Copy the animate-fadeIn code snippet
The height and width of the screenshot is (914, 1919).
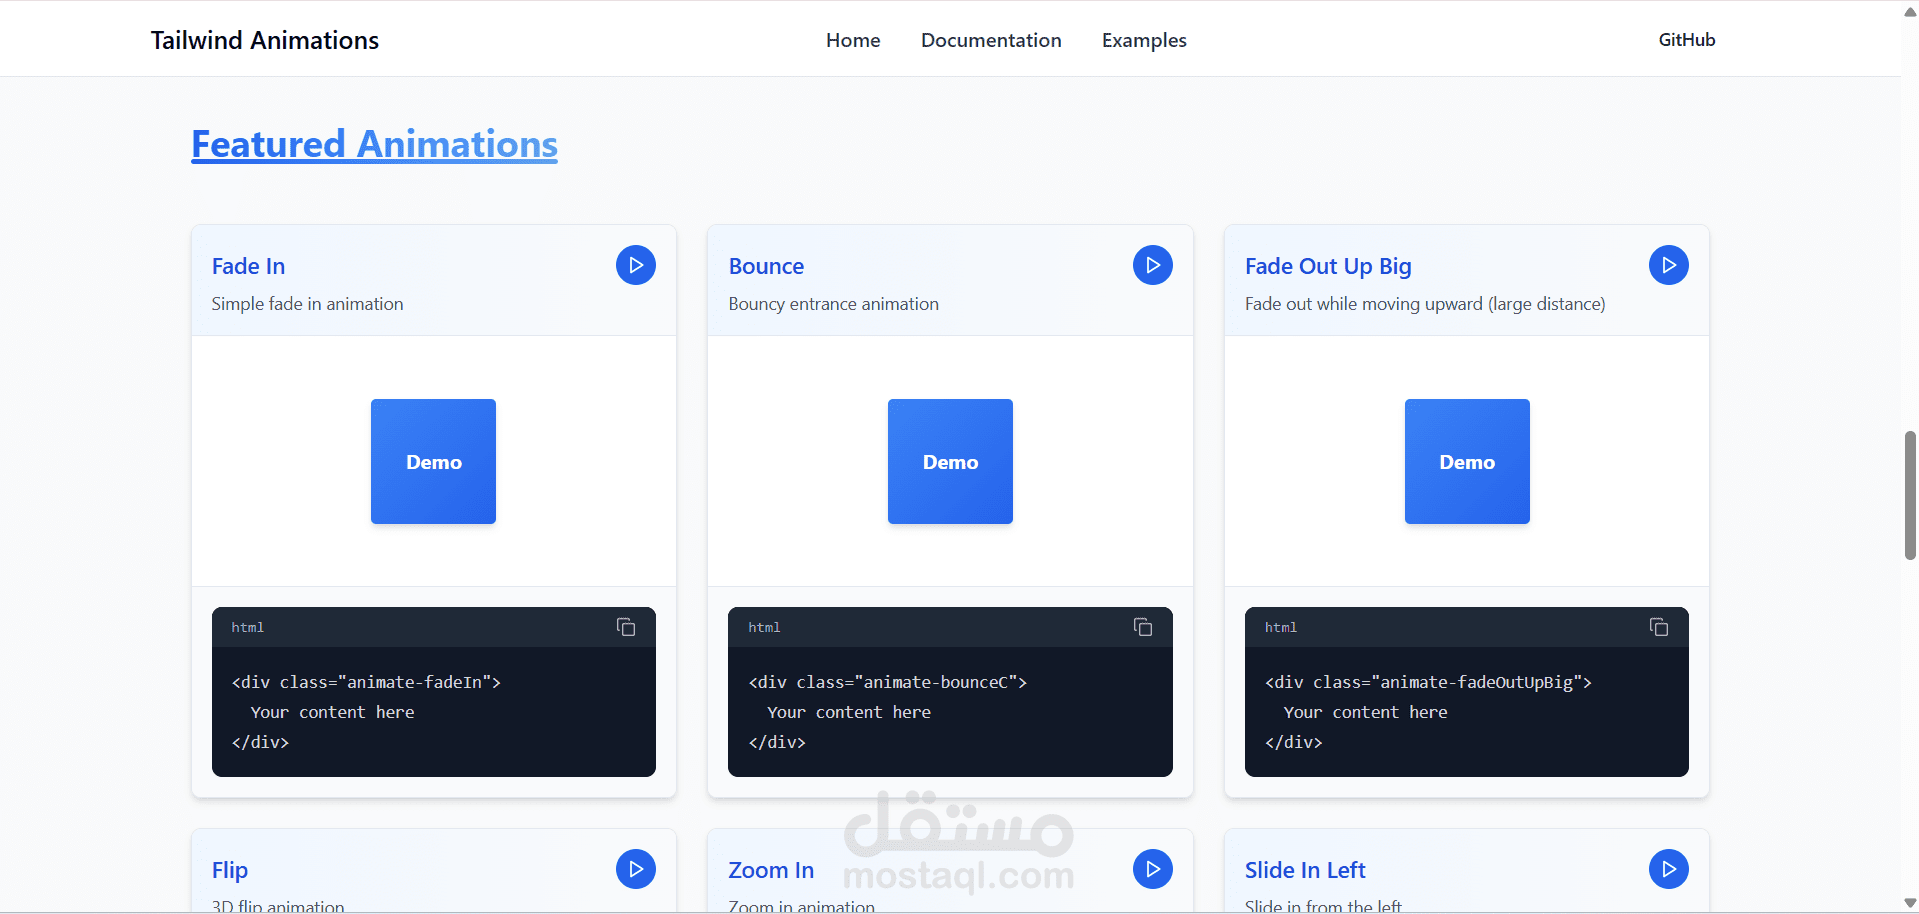tap(626, 627)
